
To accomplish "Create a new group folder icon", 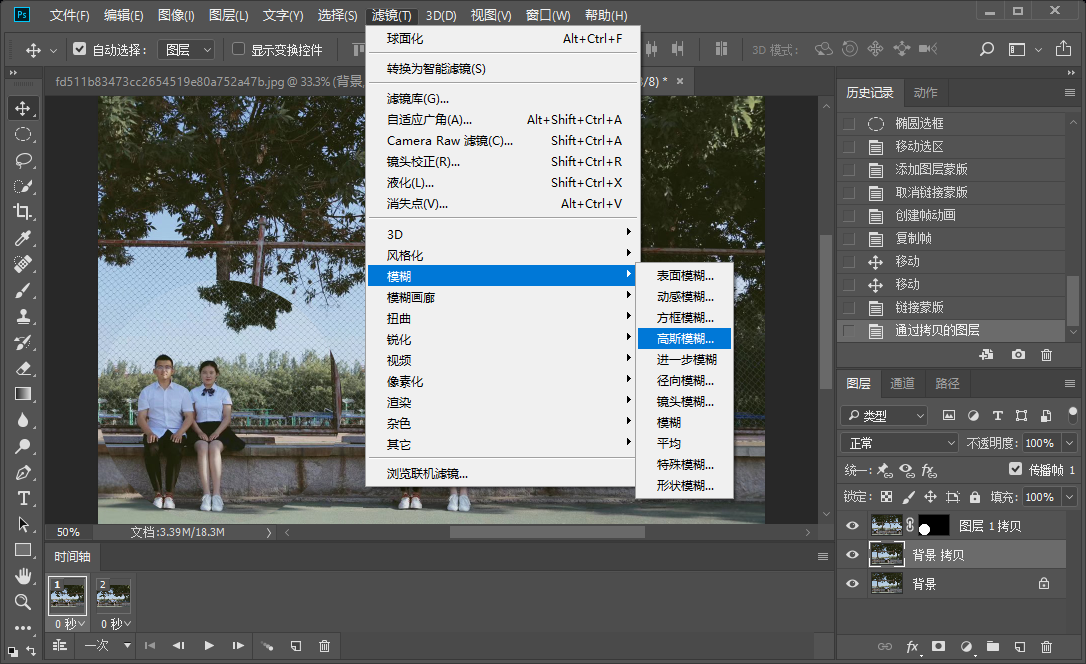I will (x=992, y=647).
